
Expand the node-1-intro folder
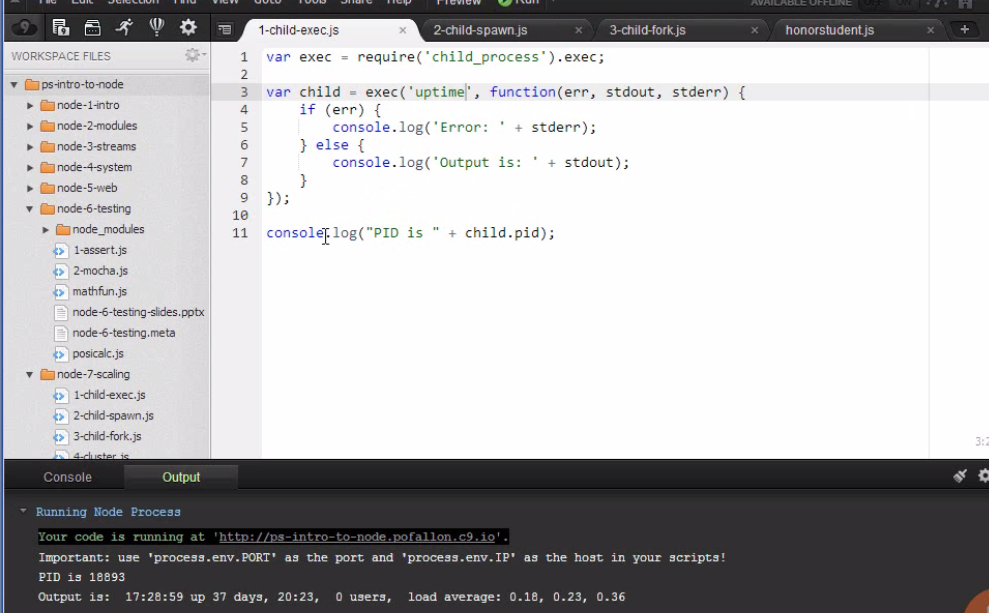[x=30, y=105]
